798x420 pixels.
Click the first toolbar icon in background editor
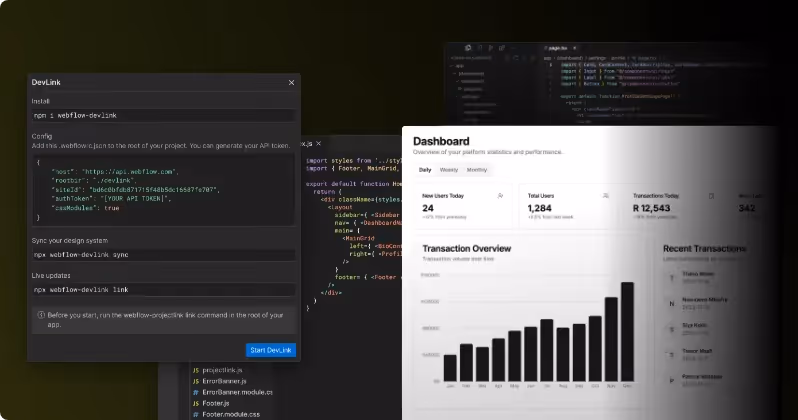click(x=468, y=48)
